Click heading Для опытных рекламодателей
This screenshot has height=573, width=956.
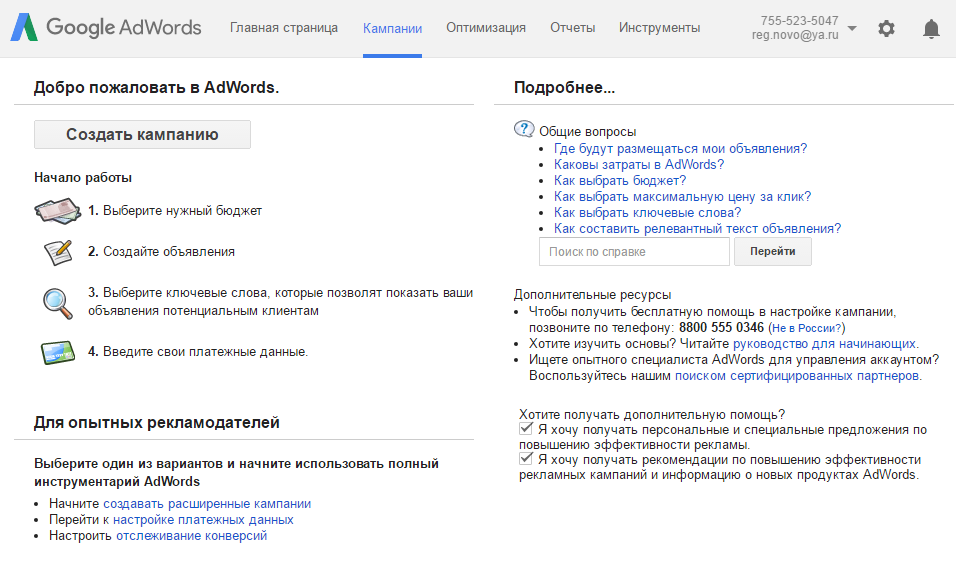[157, 422]
